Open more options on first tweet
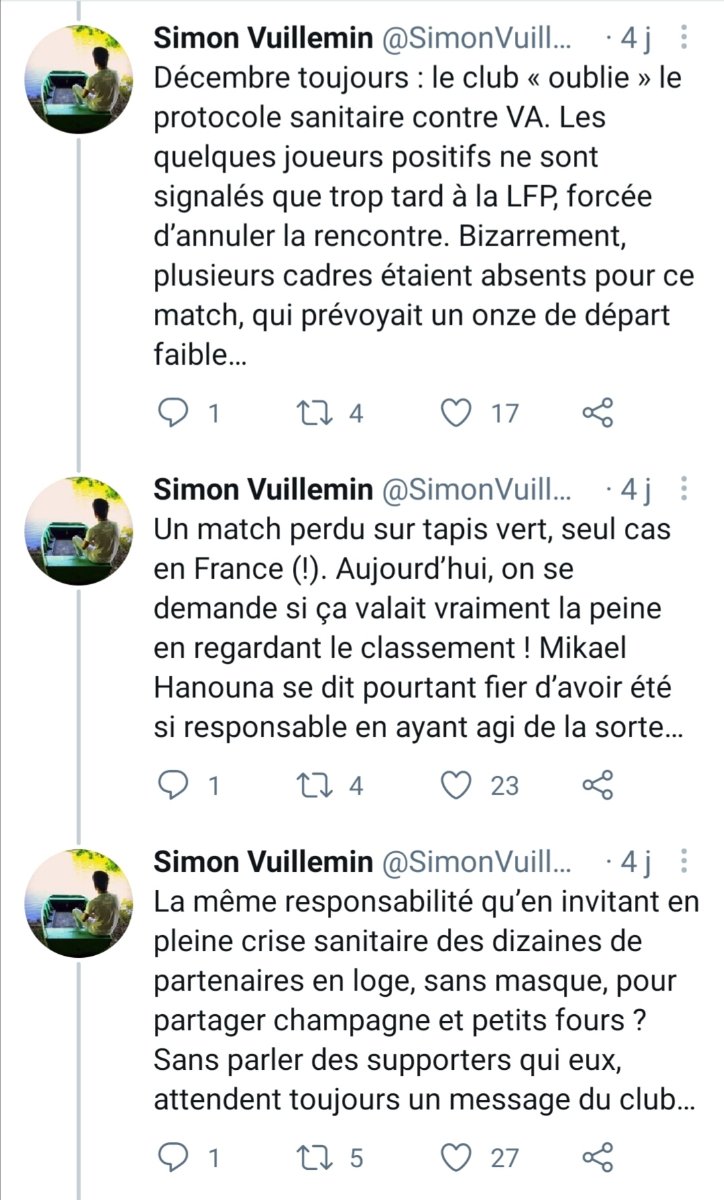 pyautogui.click(x=684, y=40)
